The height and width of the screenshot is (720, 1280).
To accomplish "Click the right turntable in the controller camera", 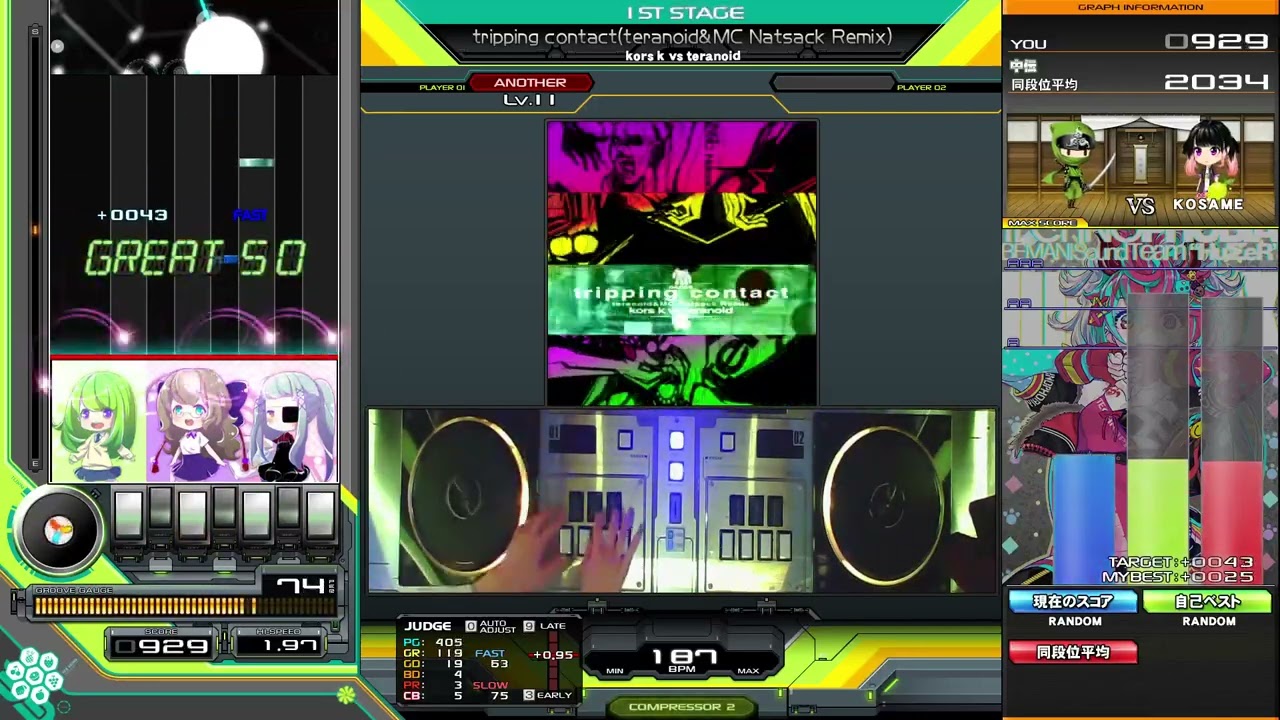I will click(x=884, y=503).
